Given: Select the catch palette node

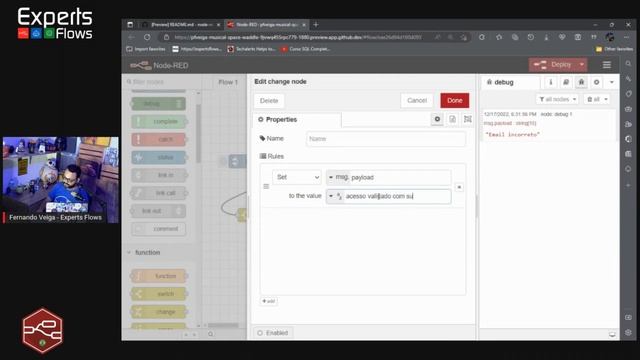Looking at the screenshot, I should (158, 140).
